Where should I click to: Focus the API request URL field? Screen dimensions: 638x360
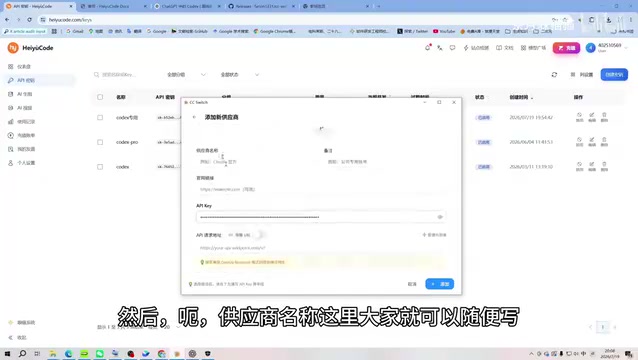click(321, 248)
